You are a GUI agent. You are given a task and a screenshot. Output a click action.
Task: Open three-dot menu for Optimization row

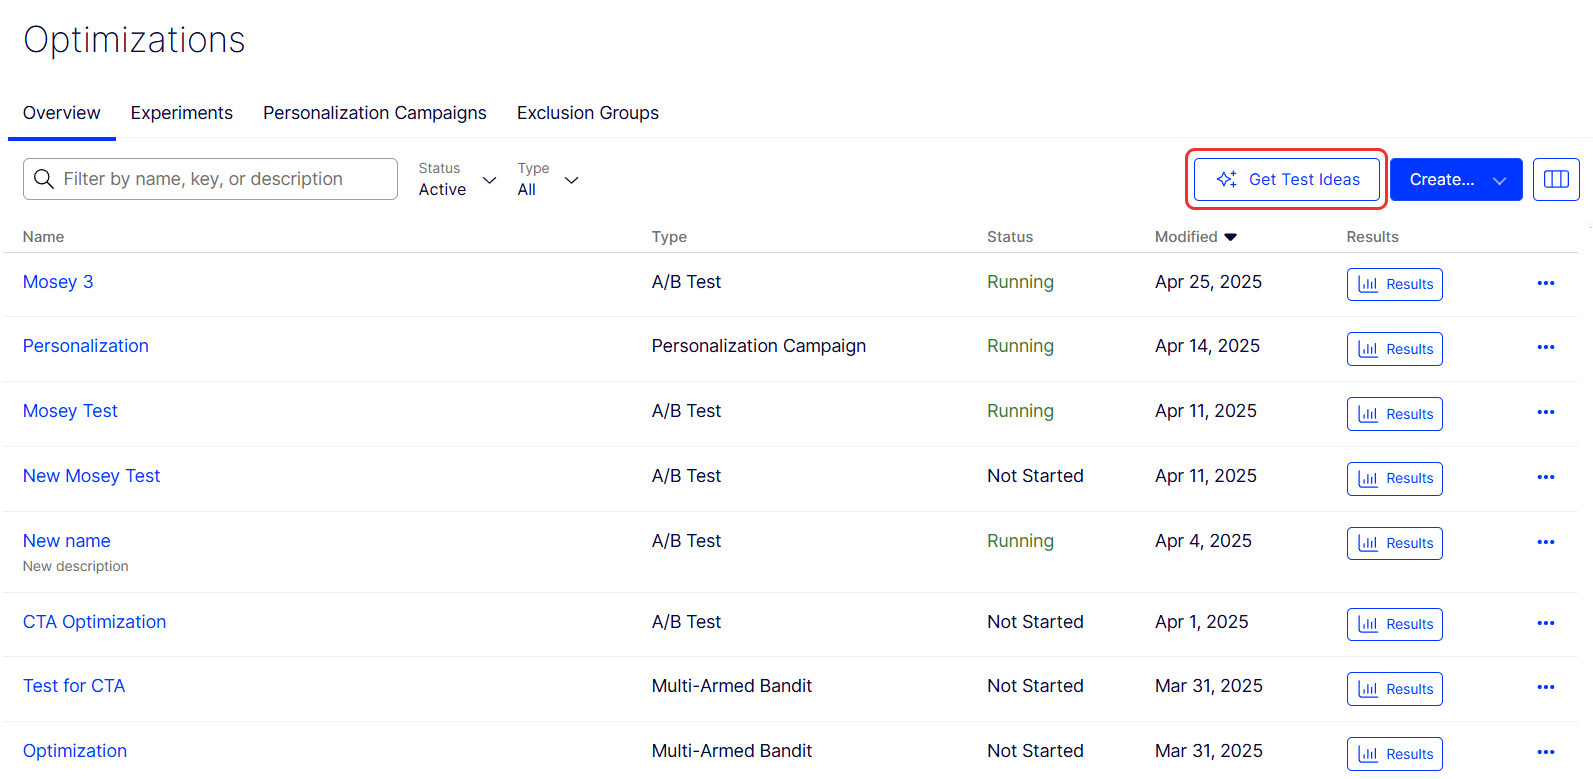pos(1545,752)
